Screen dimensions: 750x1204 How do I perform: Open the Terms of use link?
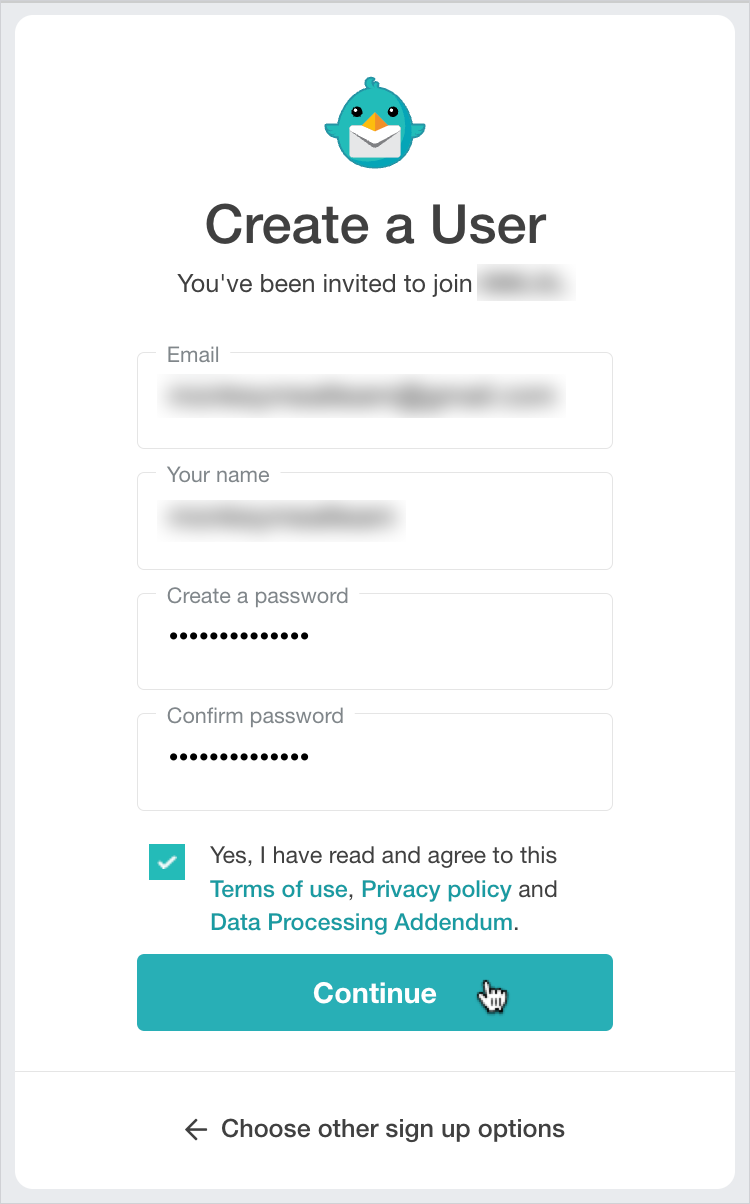coord(278,889)
